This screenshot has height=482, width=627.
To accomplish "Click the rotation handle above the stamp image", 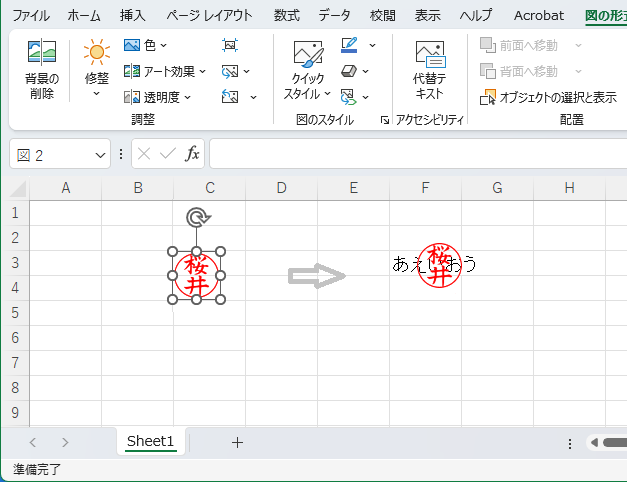I will [197, 217].
